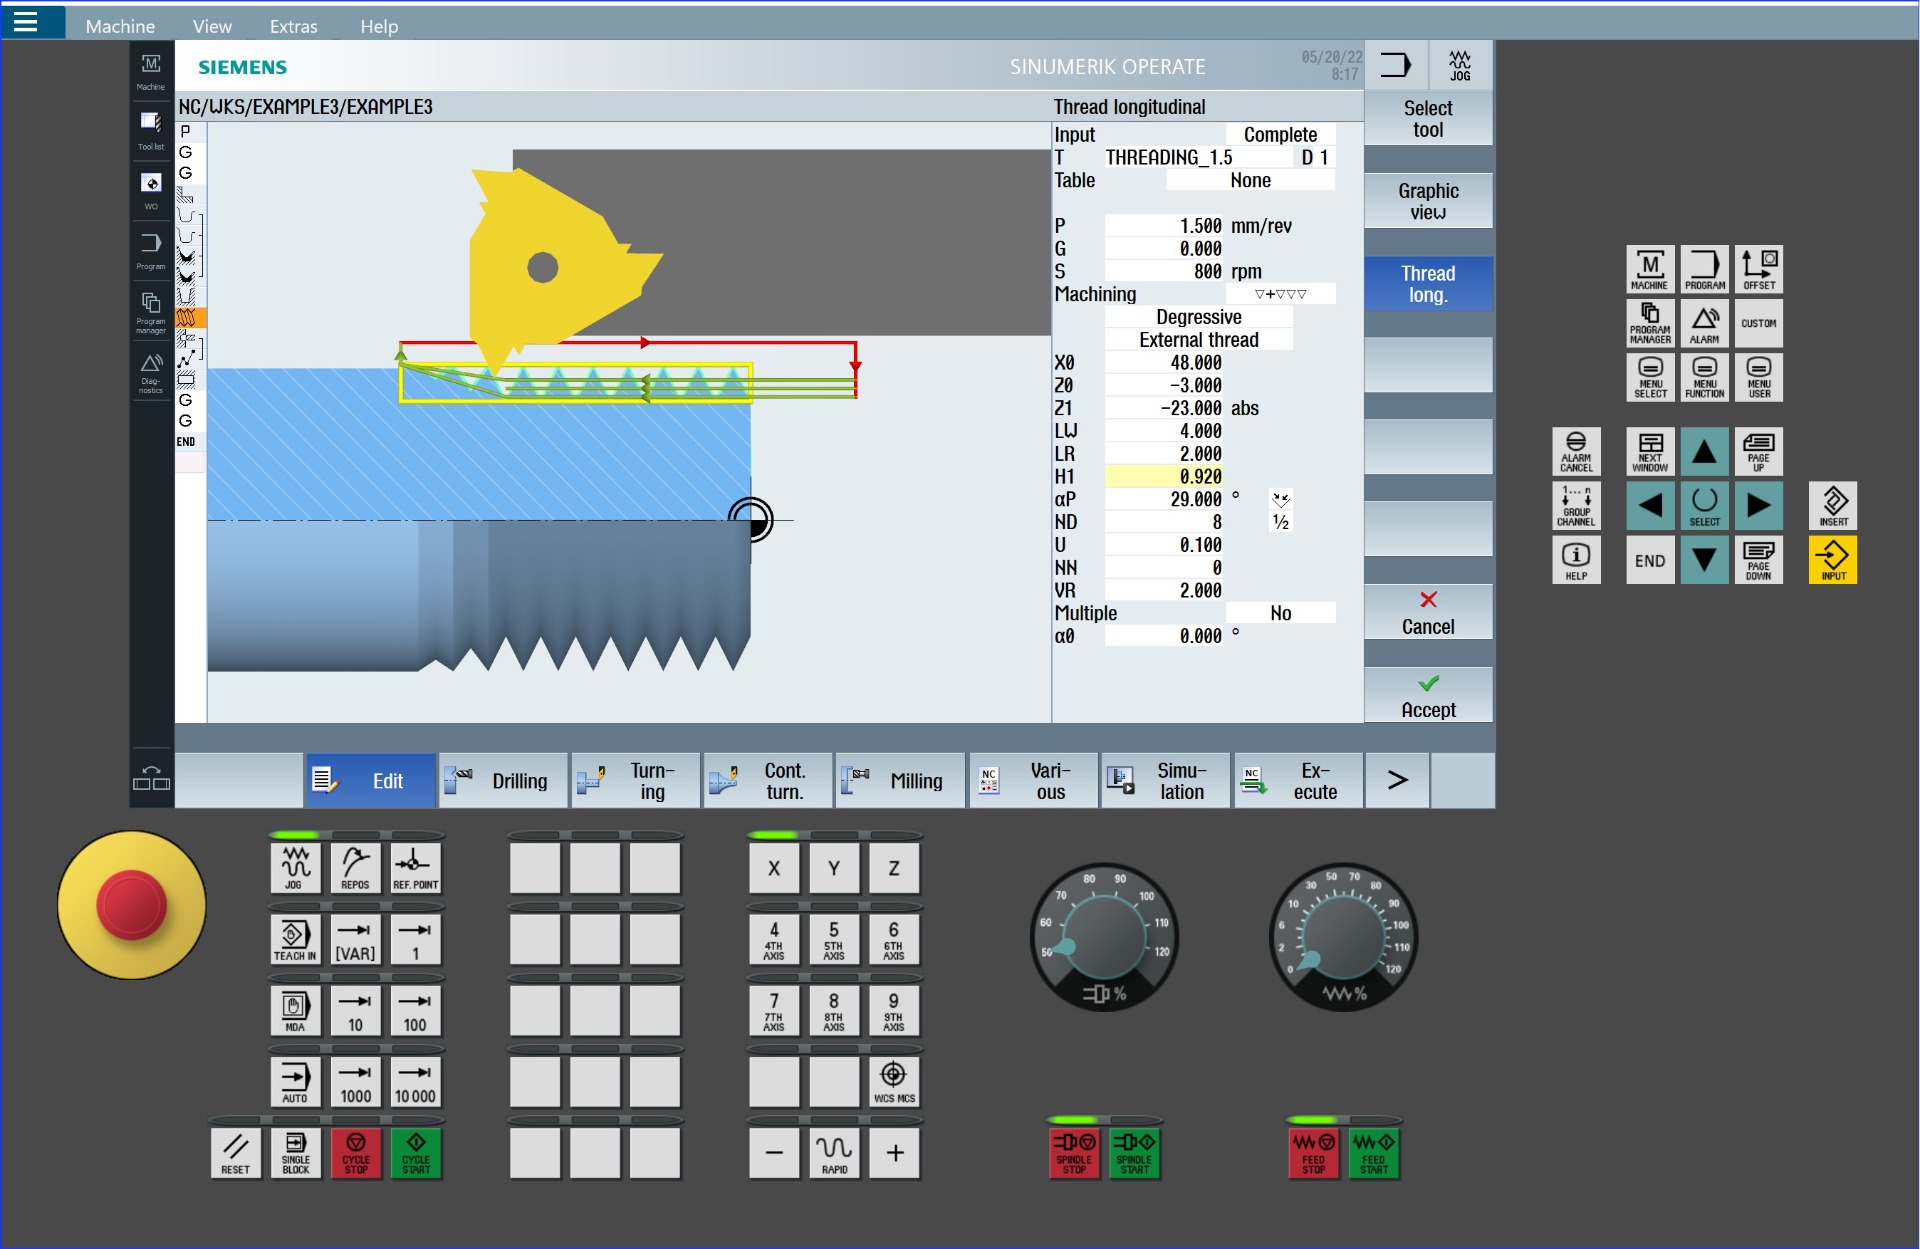This screenshot has height=1249, width=1920.
Task: Expand more softkeys with the > key
Action: [x=1397, y=781]
